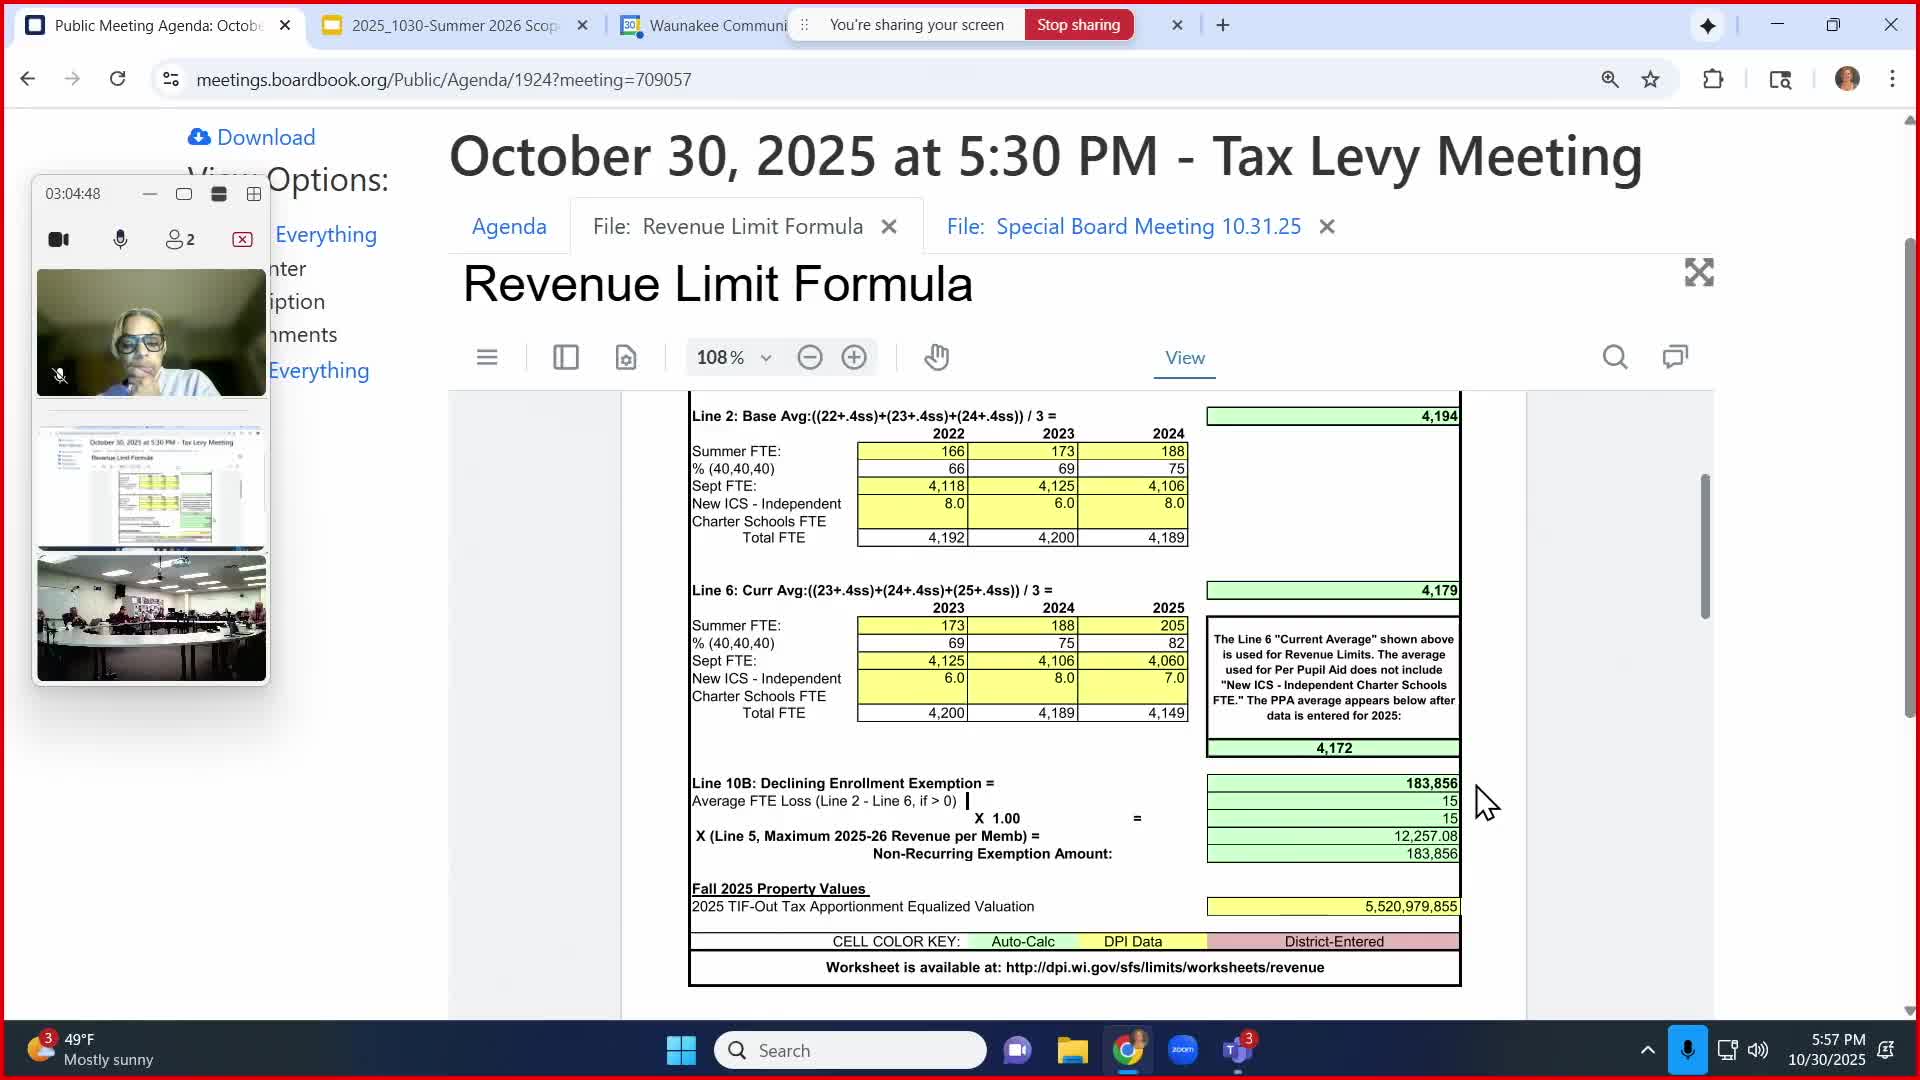Open the PDF search magnifier
The width and height of the screenshot is (1920, 1080).
coord(1614,357)
